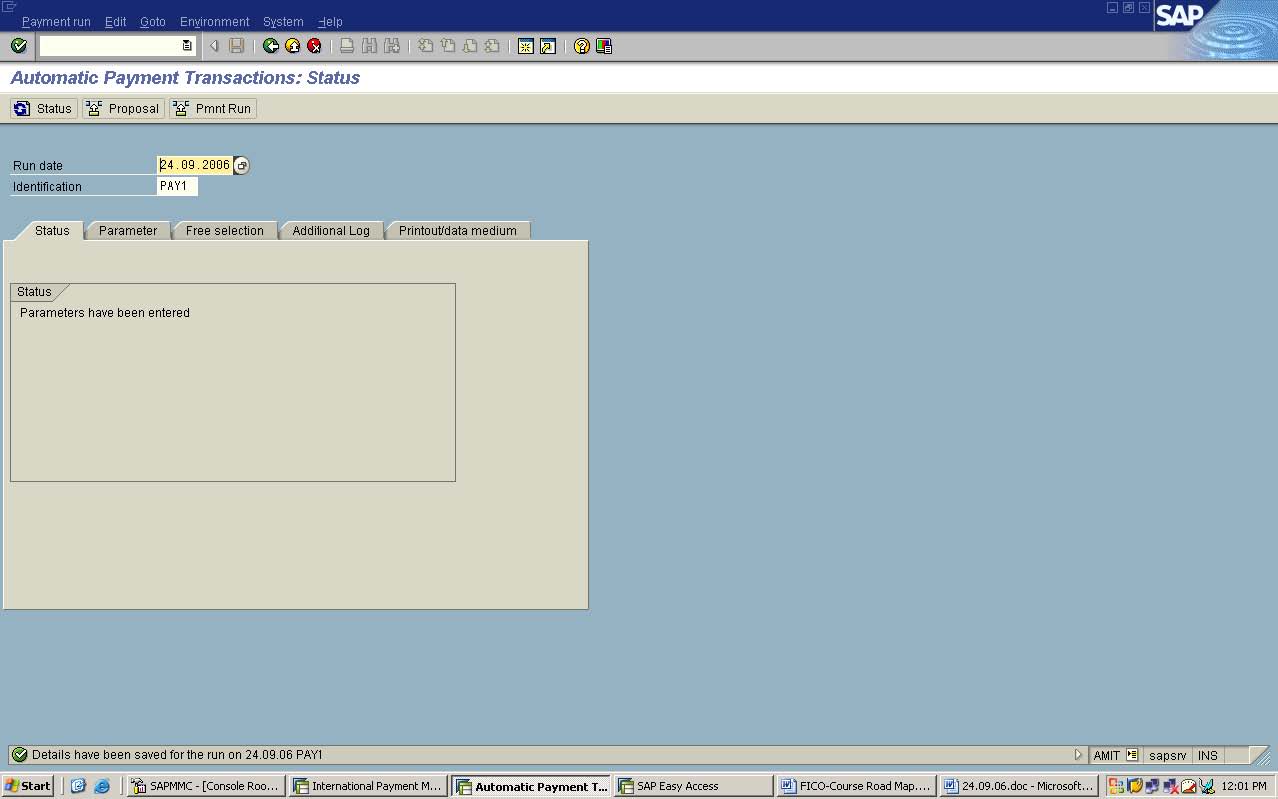Click the green Enter checkmark icon

18,46
